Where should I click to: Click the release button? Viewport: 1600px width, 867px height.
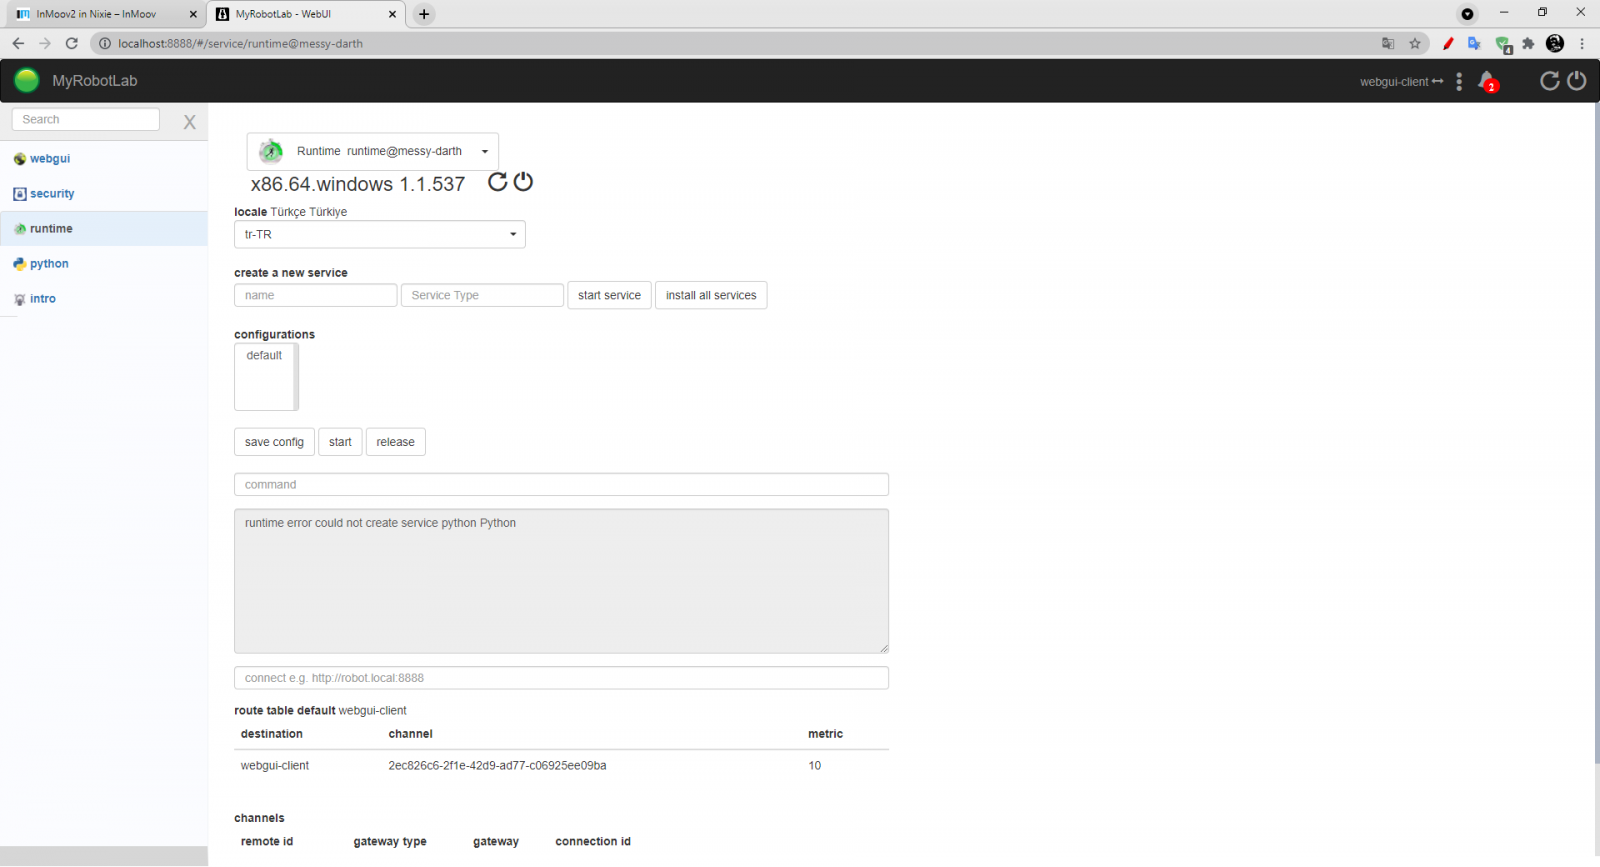(x=395, y=442)
